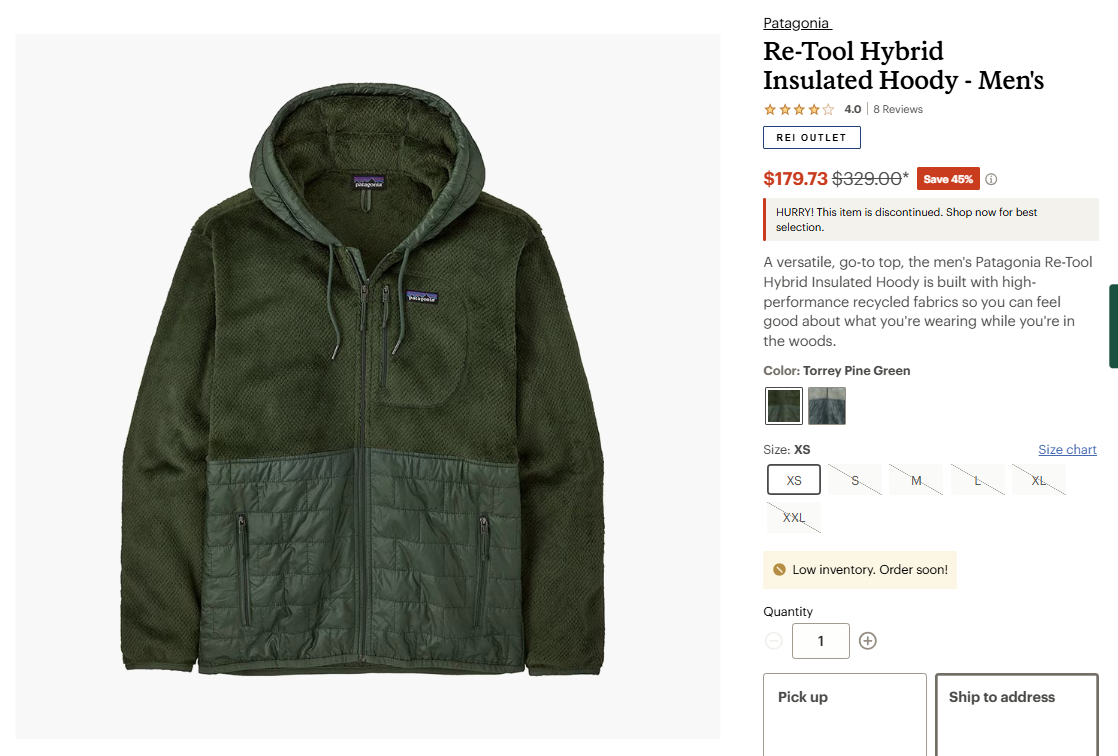Select size S option

coord(855,480)
